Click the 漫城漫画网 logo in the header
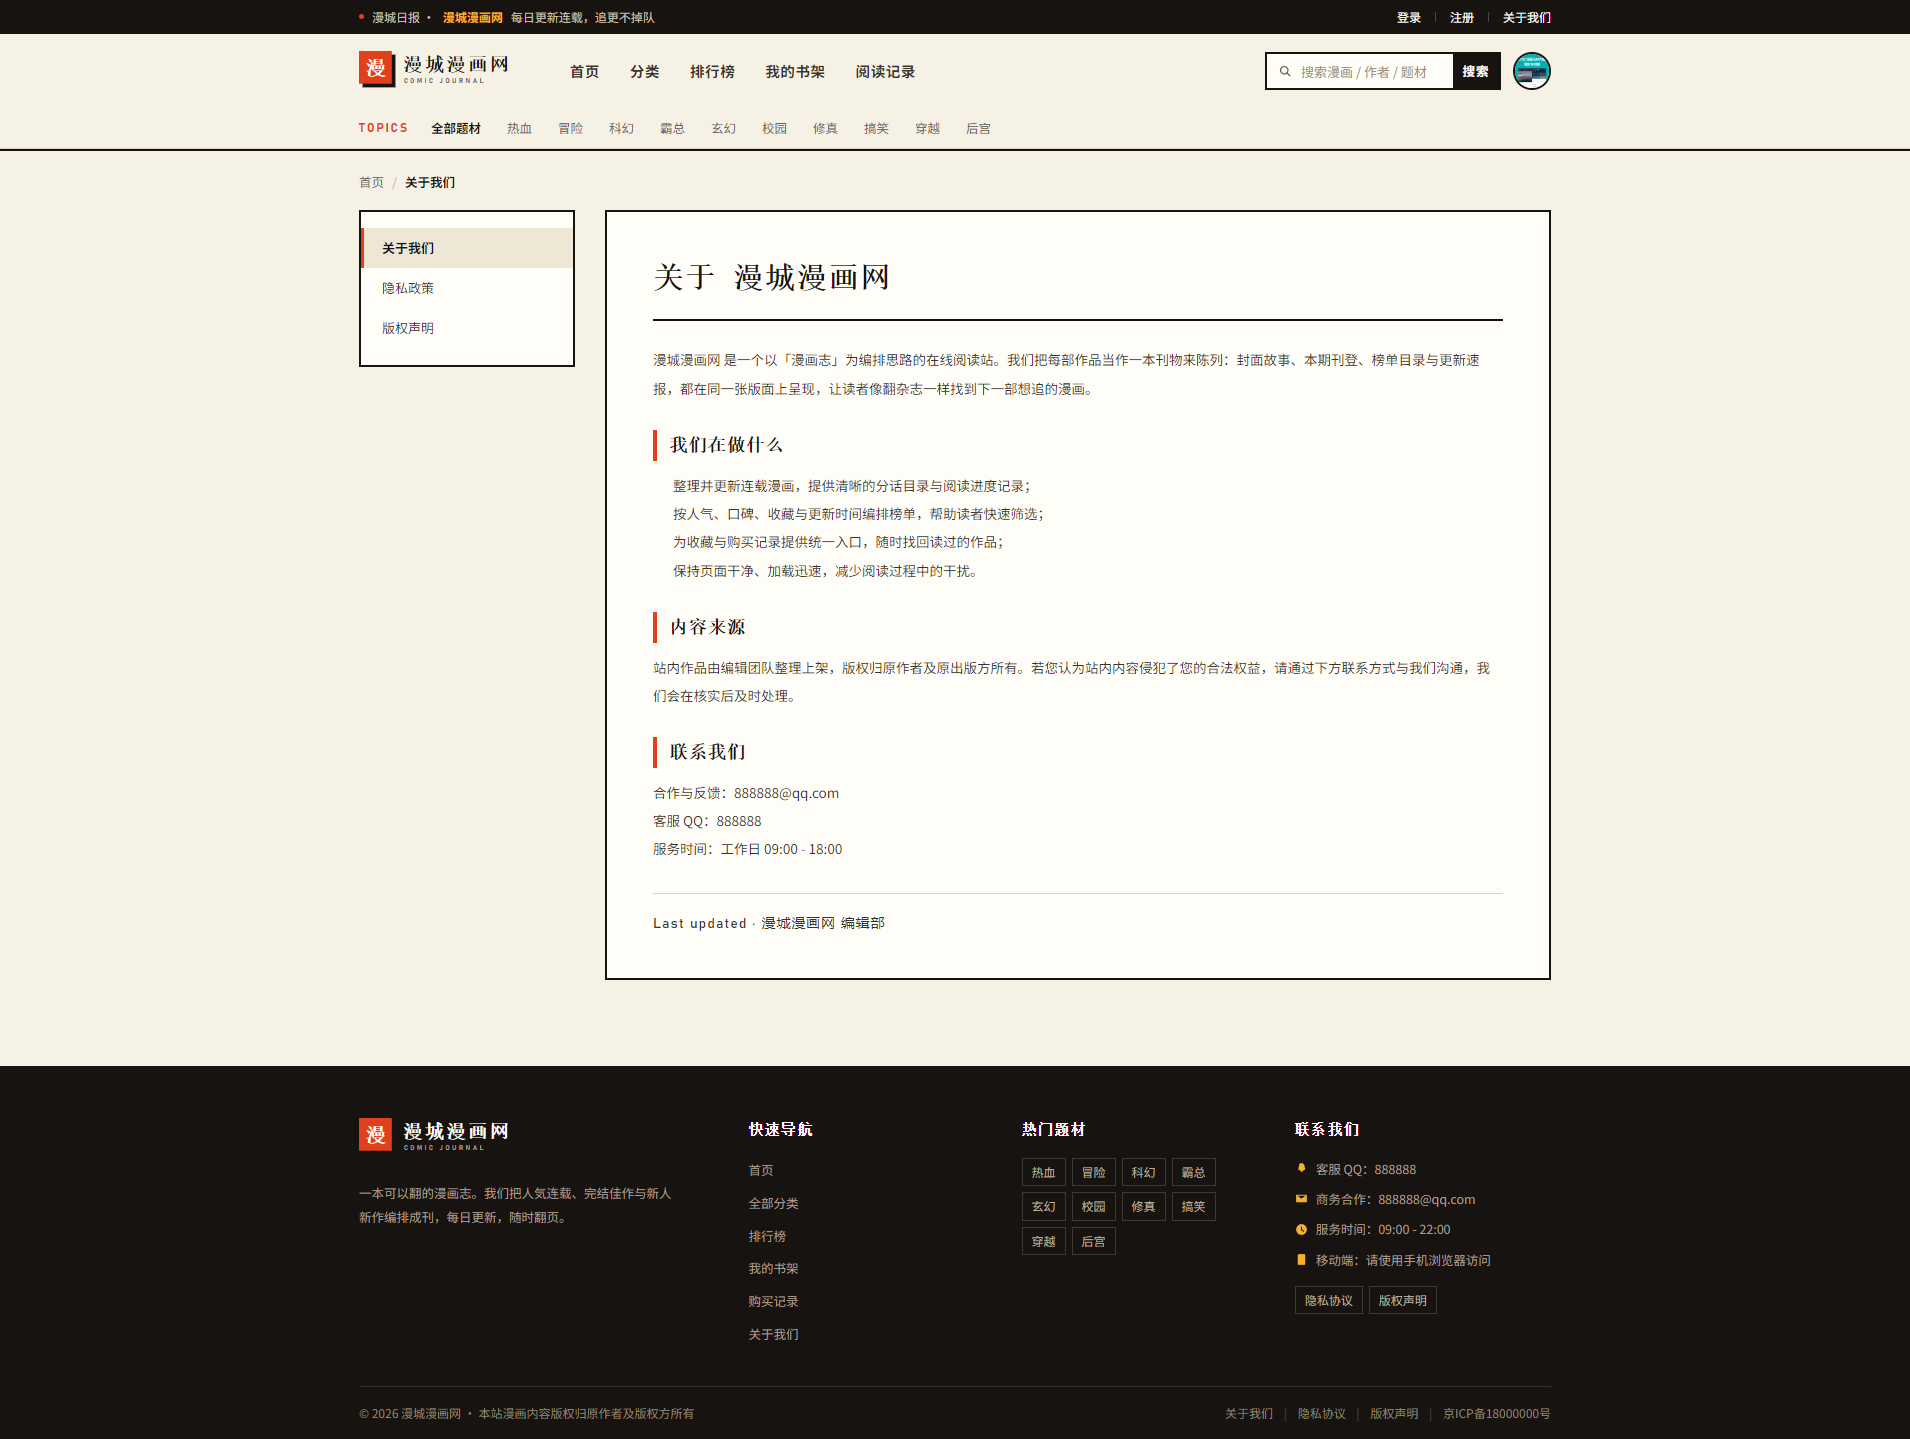The image size is (1910, 1439). pos(434,70)
